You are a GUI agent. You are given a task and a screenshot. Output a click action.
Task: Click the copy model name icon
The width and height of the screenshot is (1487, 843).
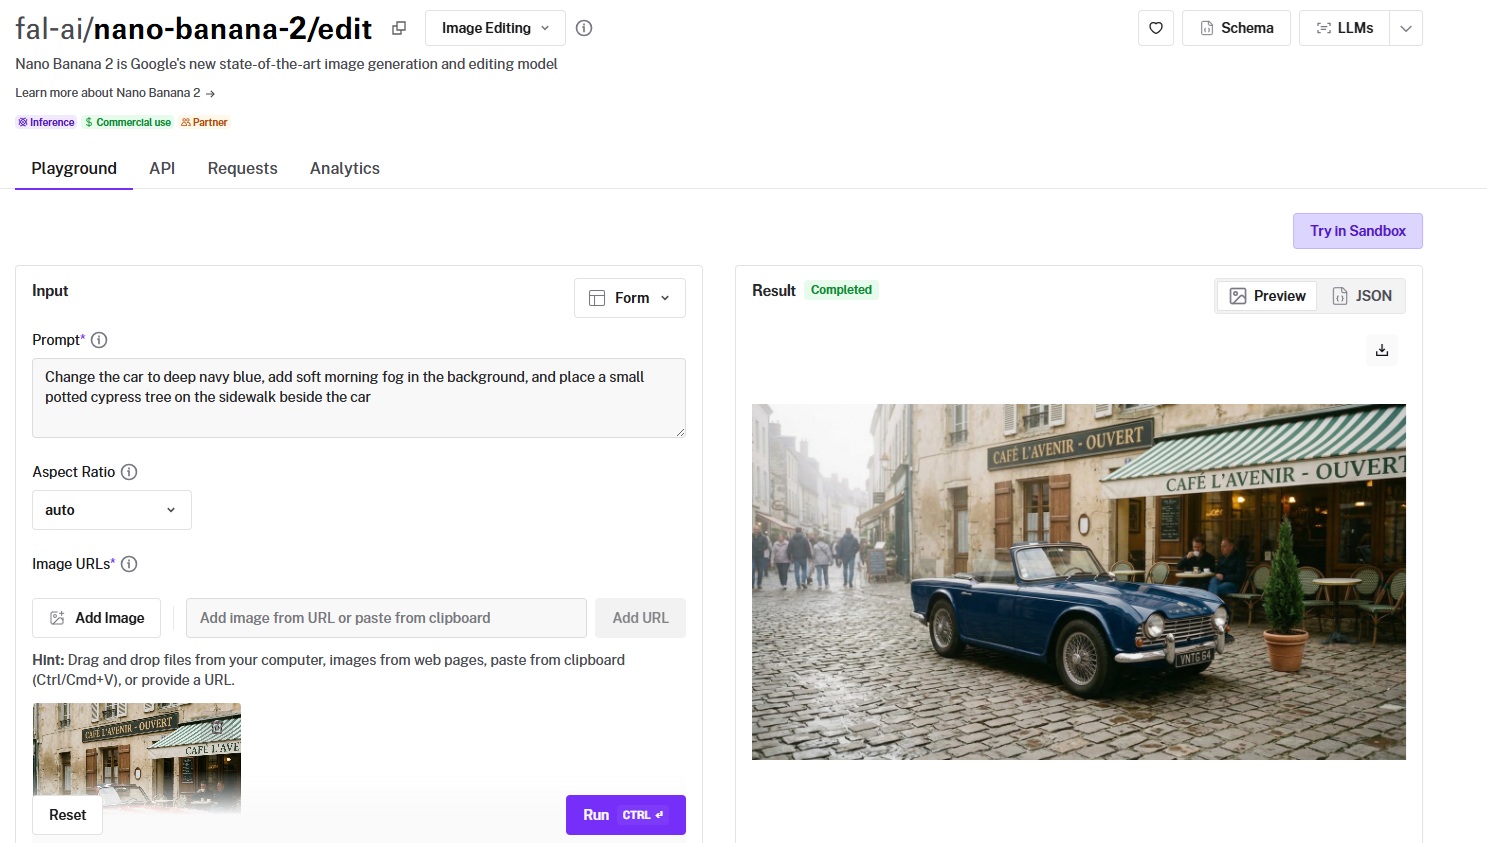pos(399,28)
